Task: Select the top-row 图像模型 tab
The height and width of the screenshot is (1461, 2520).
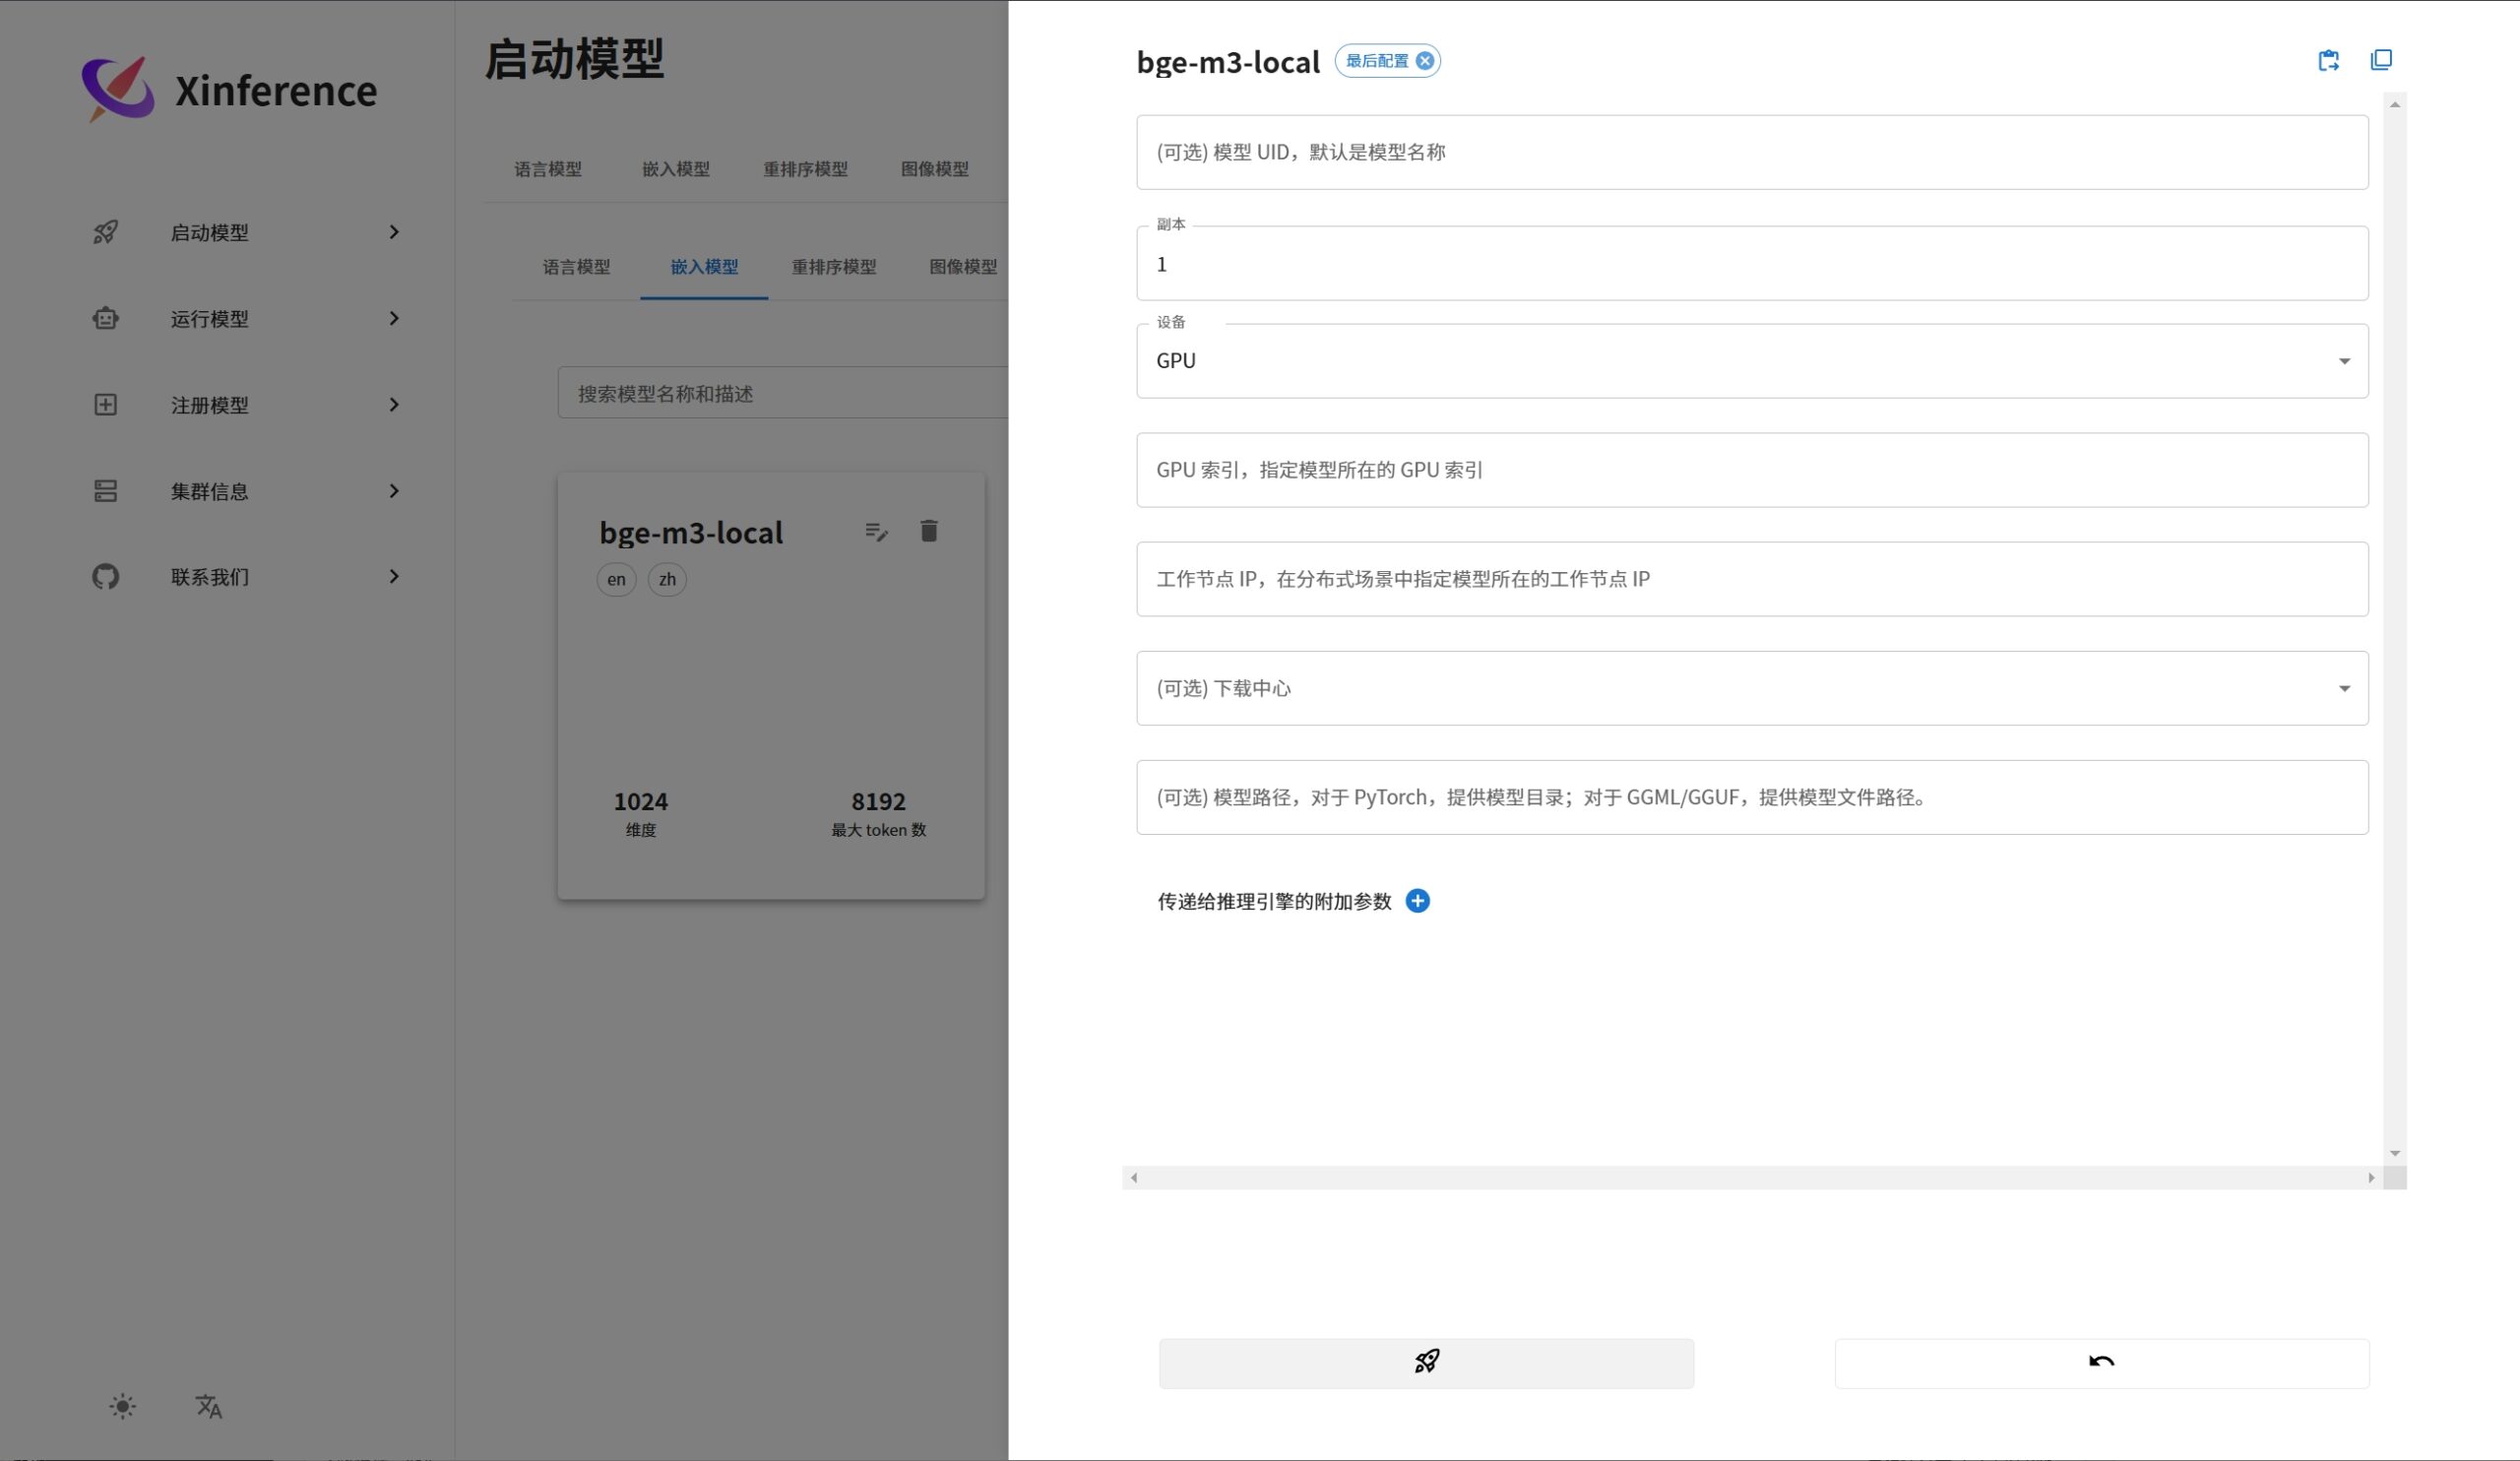Action: tap(934, 169)
